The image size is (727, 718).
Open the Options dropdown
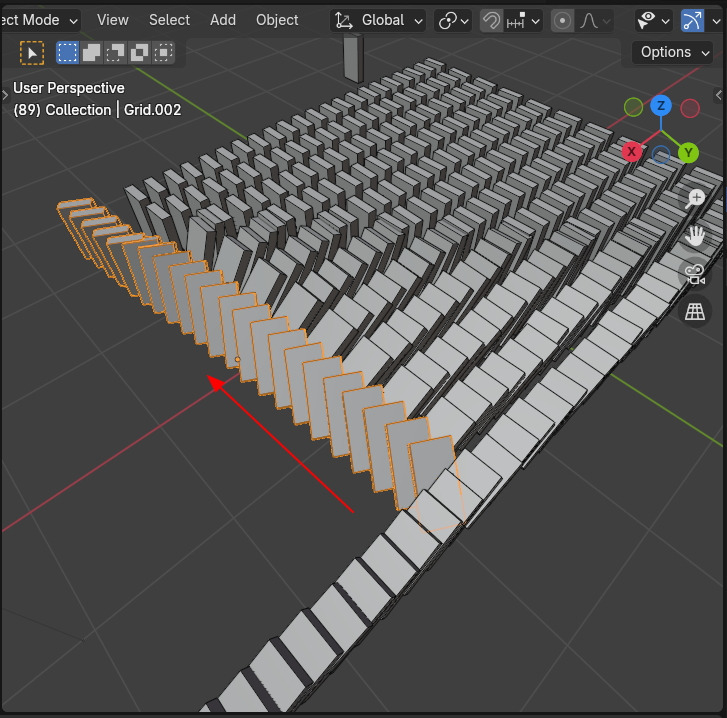(x=672, y=52)
